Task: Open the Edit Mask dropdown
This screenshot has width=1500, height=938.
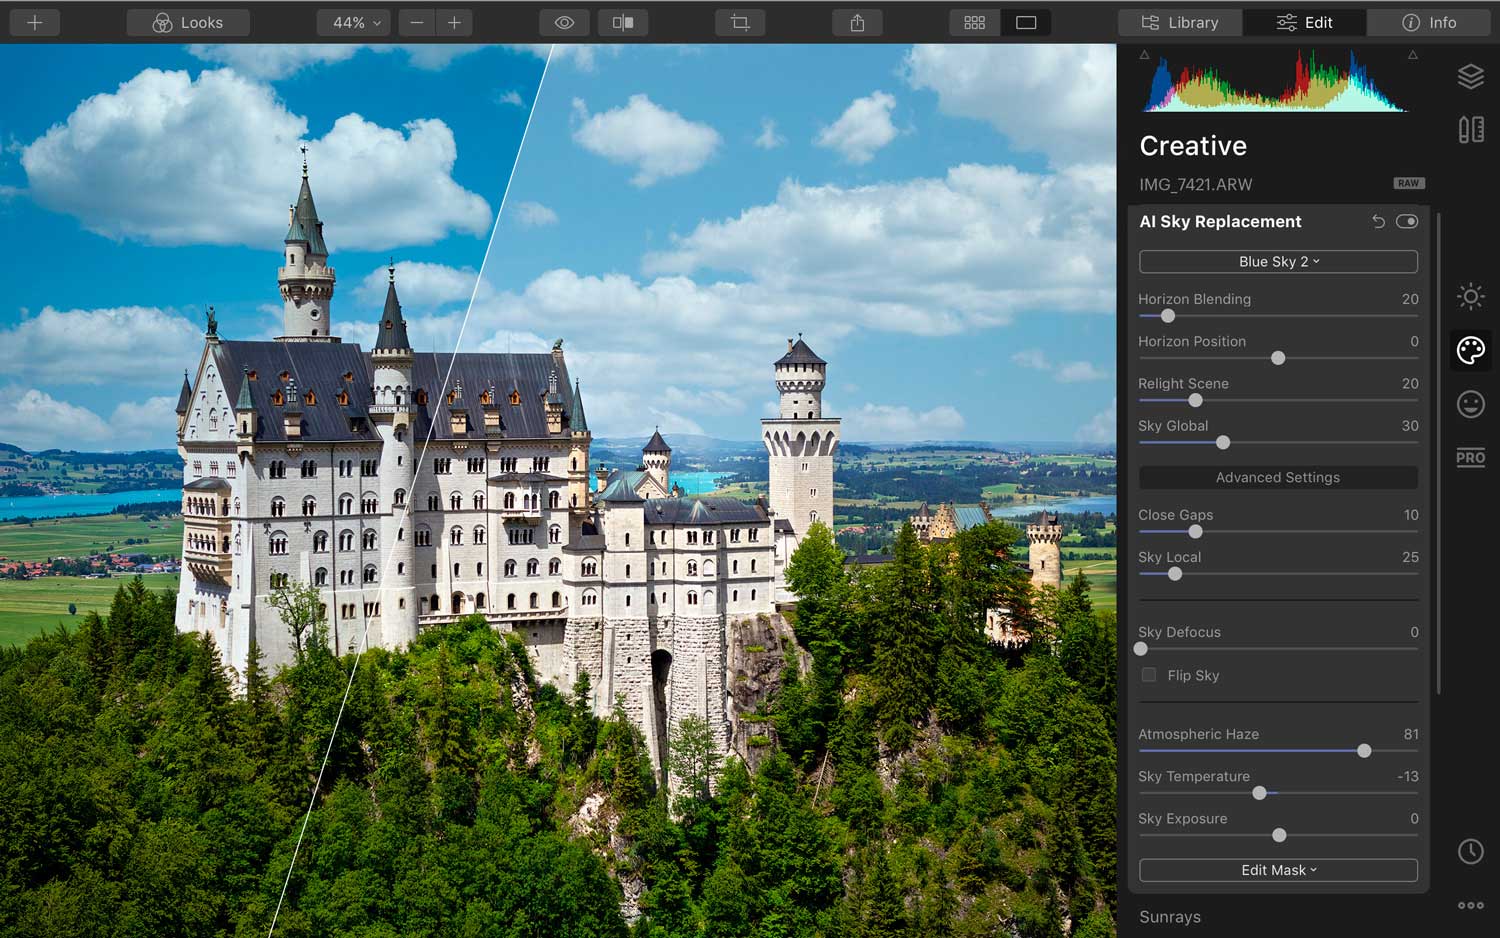Action: click(x=1278, y=870)
